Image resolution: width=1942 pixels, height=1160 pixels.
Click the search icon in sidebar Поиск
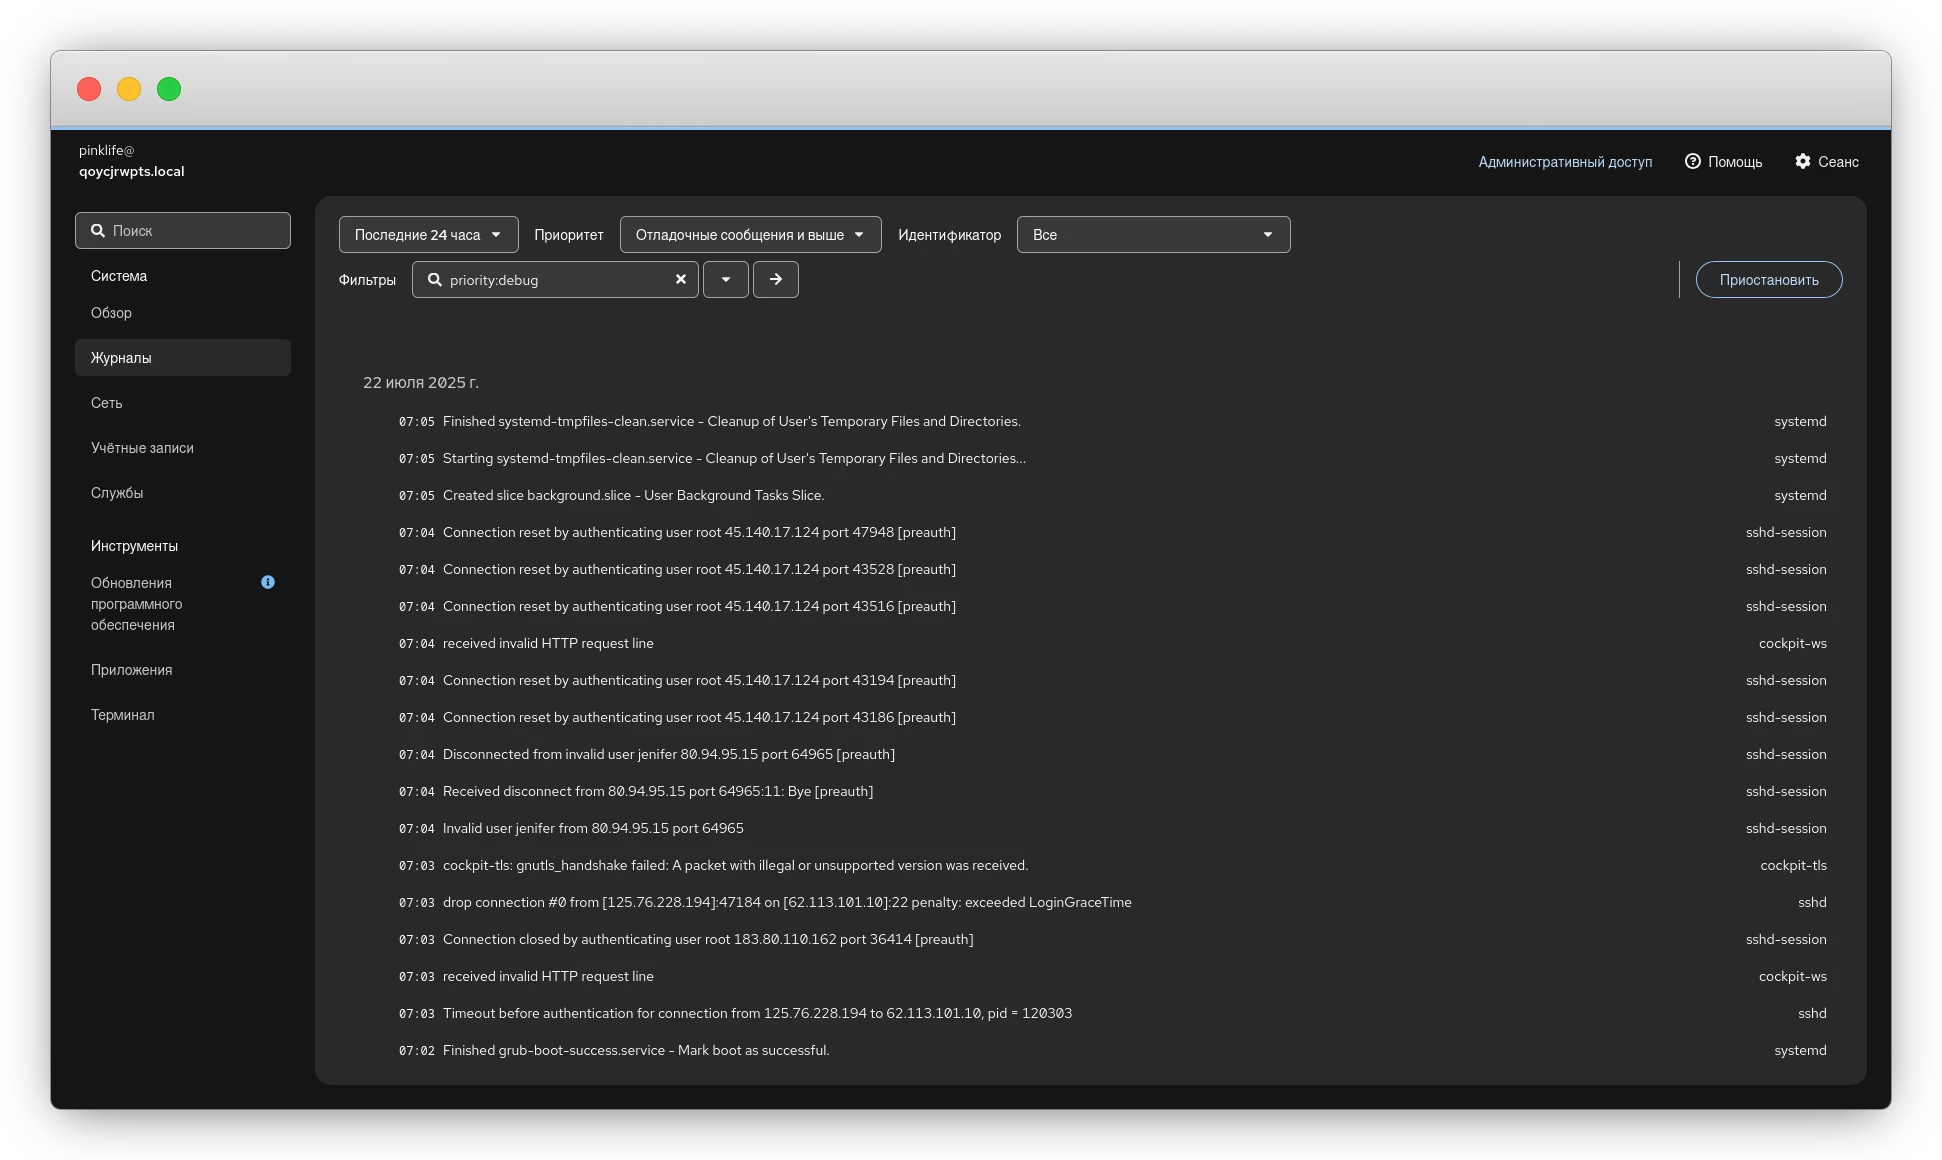tap(98, 231)
